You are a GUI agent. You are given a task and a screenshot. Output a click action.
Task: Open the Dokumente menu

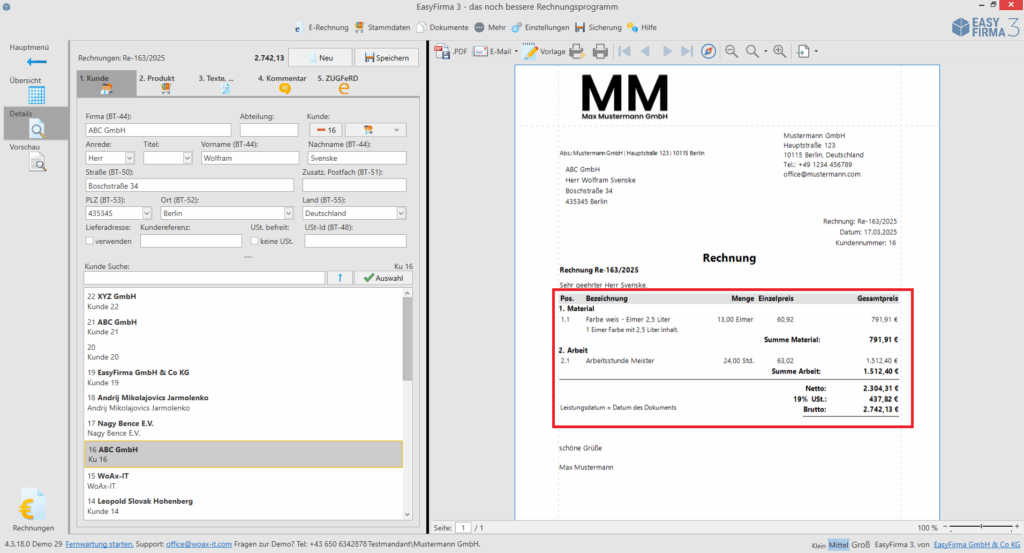point(443,27)
